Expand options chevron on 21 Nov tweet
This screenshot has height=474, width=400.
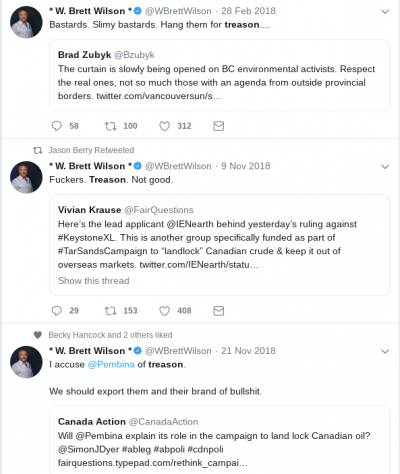coord(385,351)
